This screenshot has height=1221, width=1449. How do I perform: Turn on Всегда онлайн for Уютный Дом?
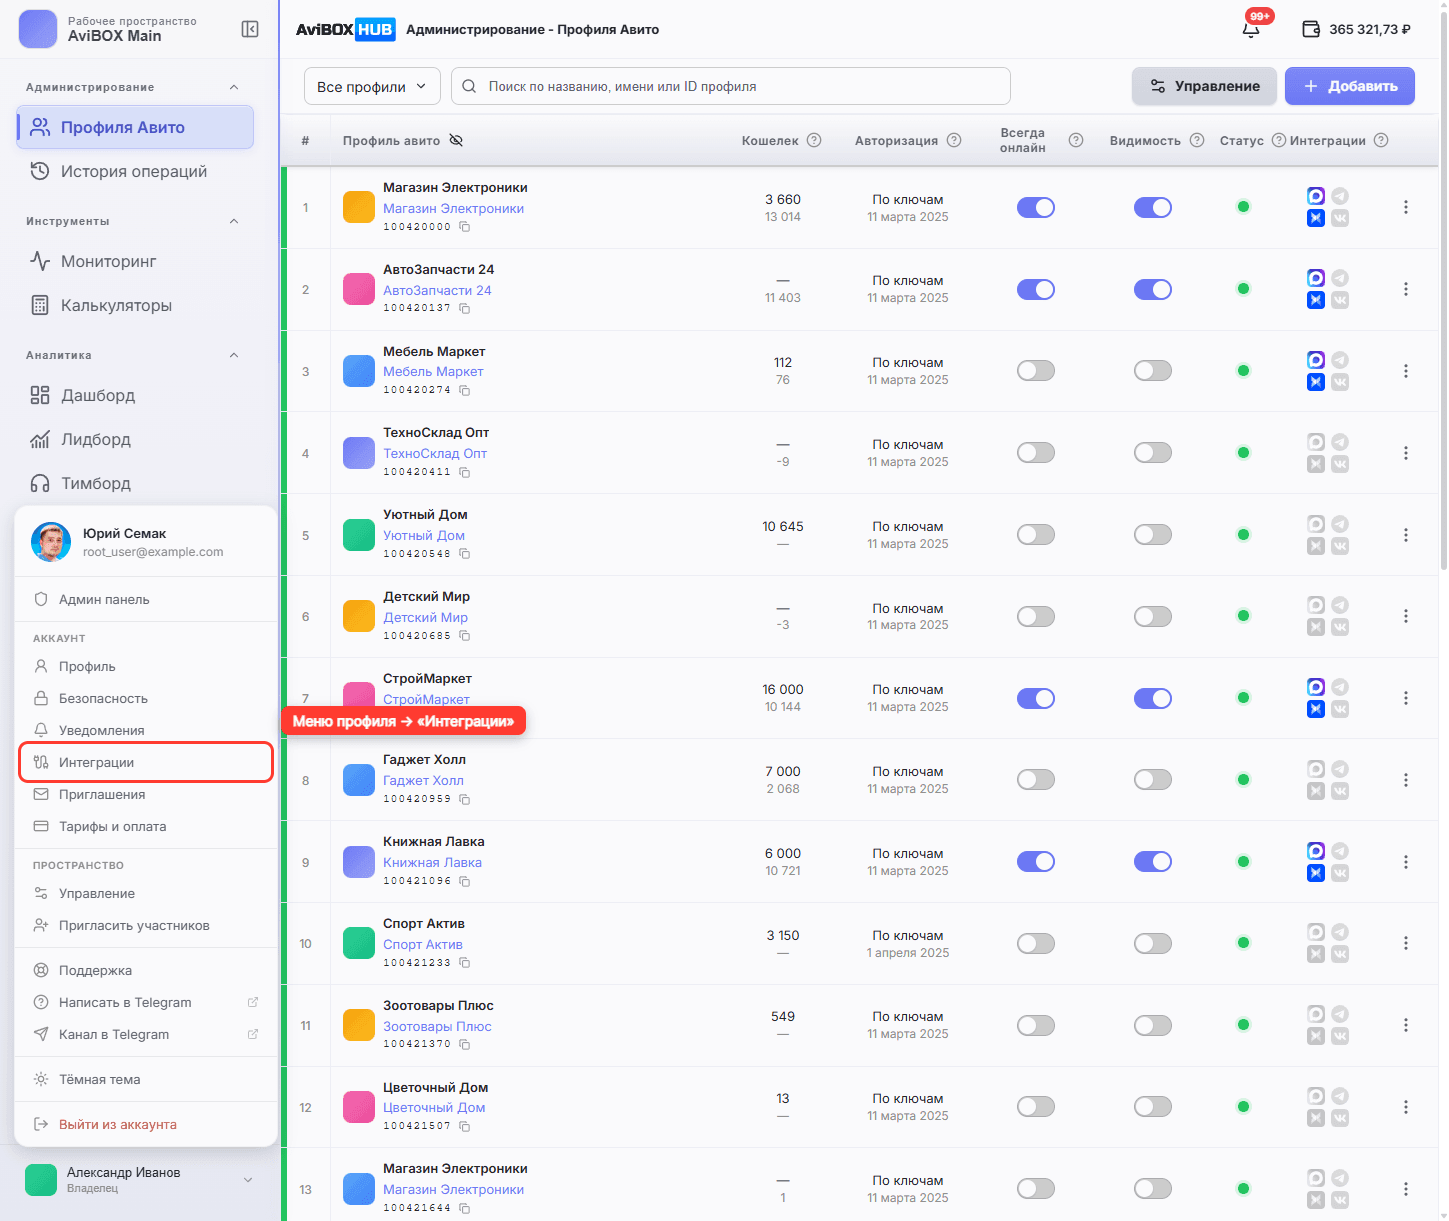click(x=1036, y=535)
